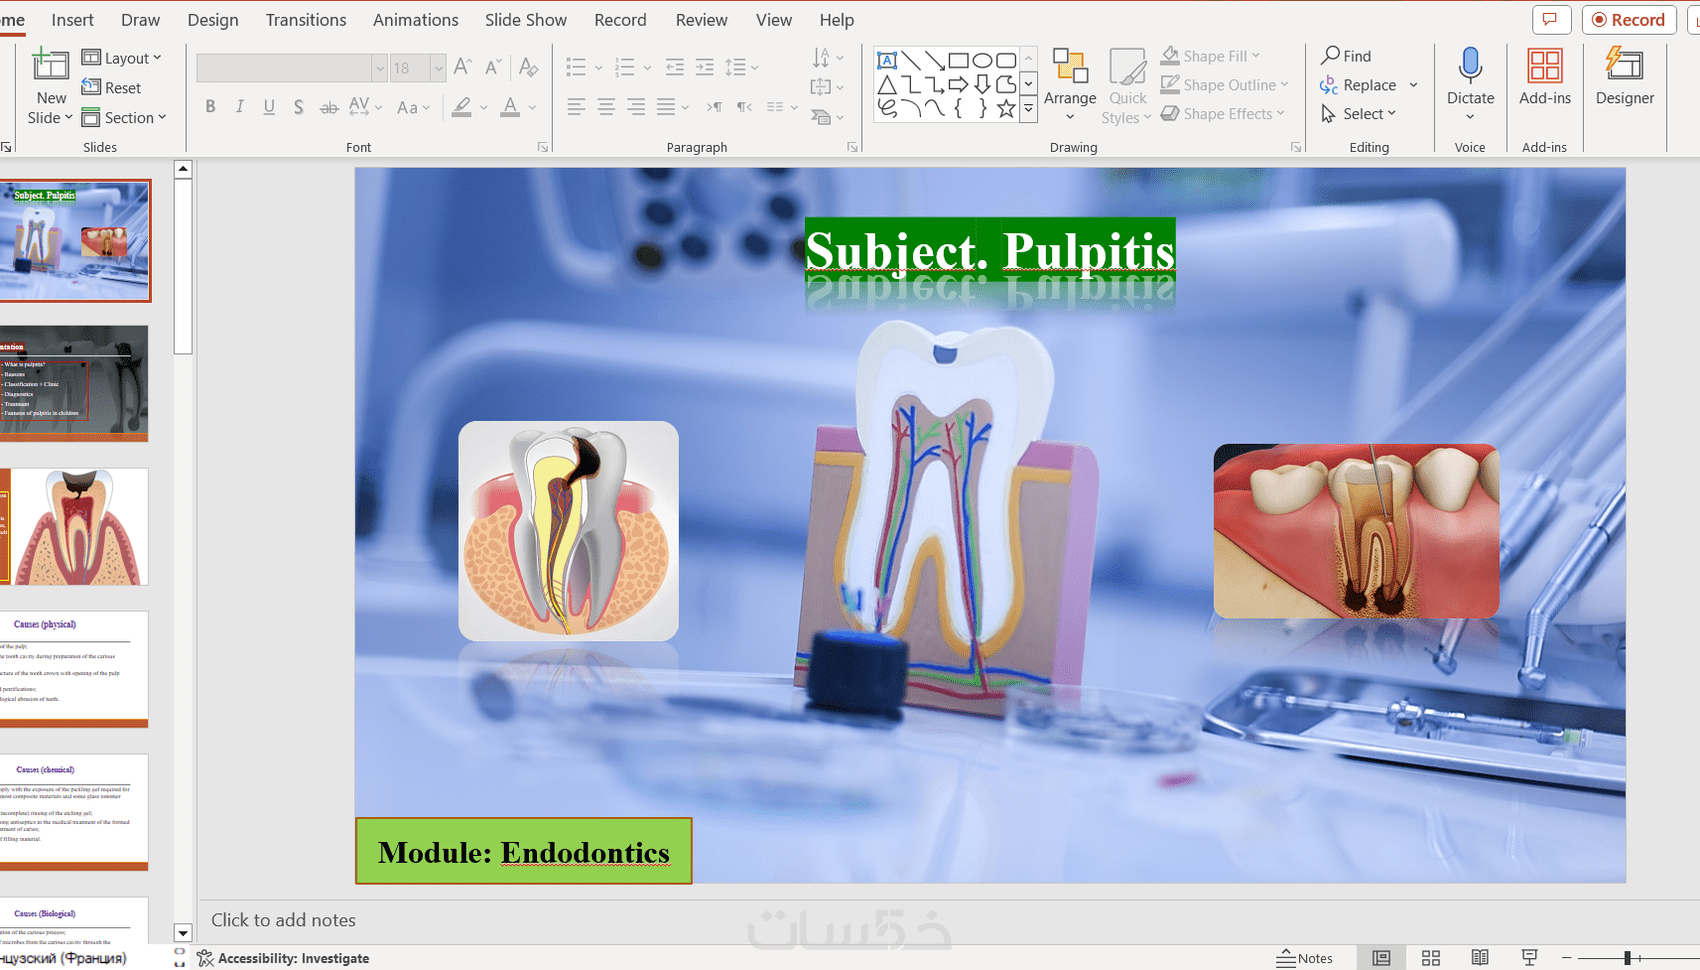Clear all formatting with the eraser A icon
This screenshot has width=1700, height=970.
529,67
